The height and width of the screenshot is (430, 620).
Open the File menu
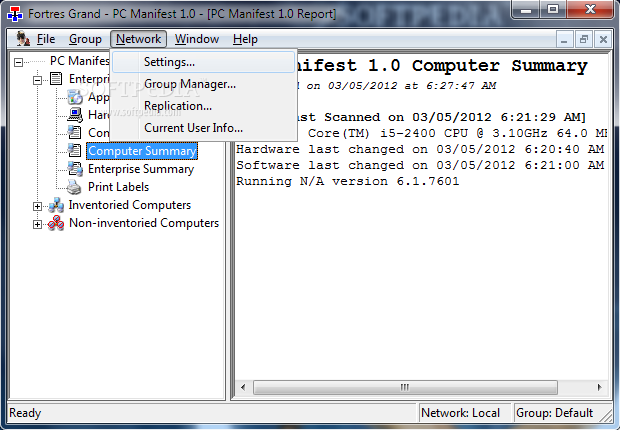point(45,39)
